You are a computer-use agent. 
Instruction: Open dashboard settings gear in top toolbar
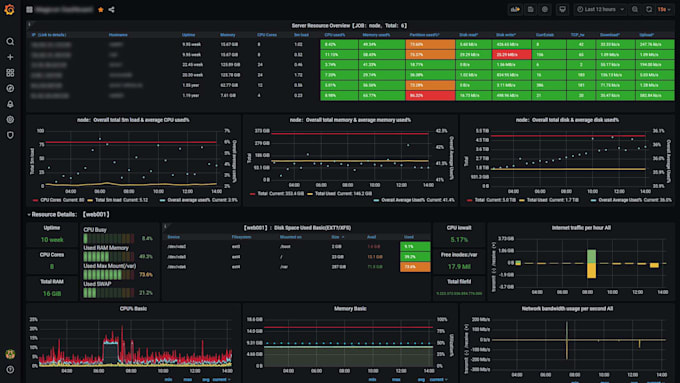coord(545,9)
